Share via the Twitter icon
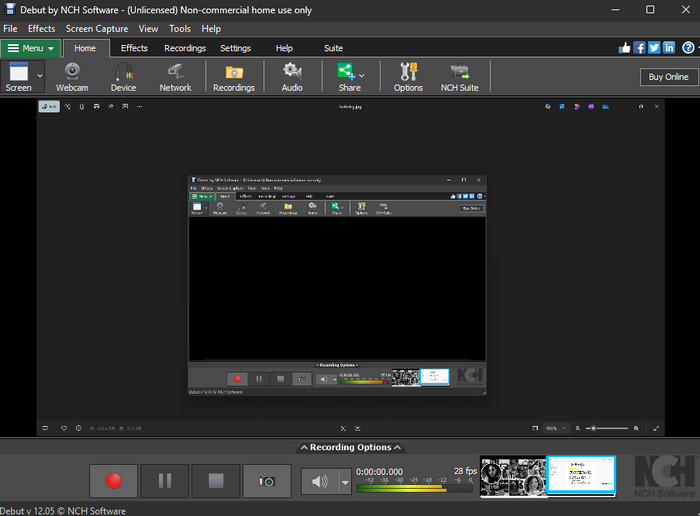The image size is (700, 516). [x=654, y=48]
